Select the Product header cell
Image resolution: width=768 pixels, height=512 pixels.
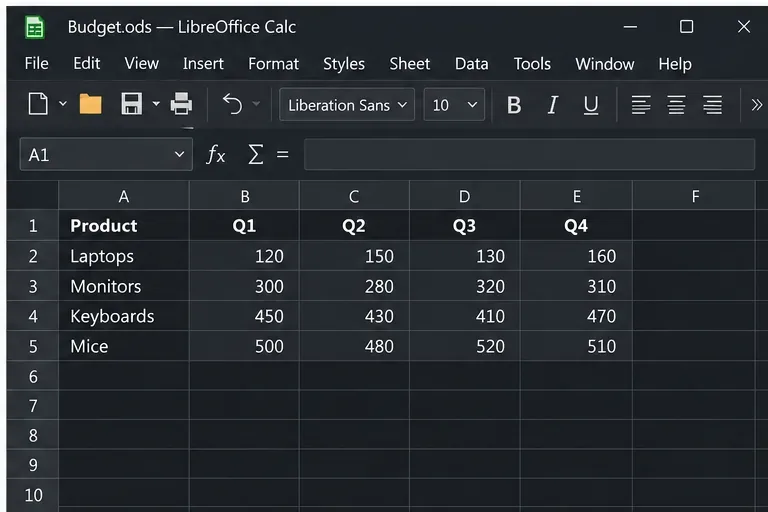[124, 226]
